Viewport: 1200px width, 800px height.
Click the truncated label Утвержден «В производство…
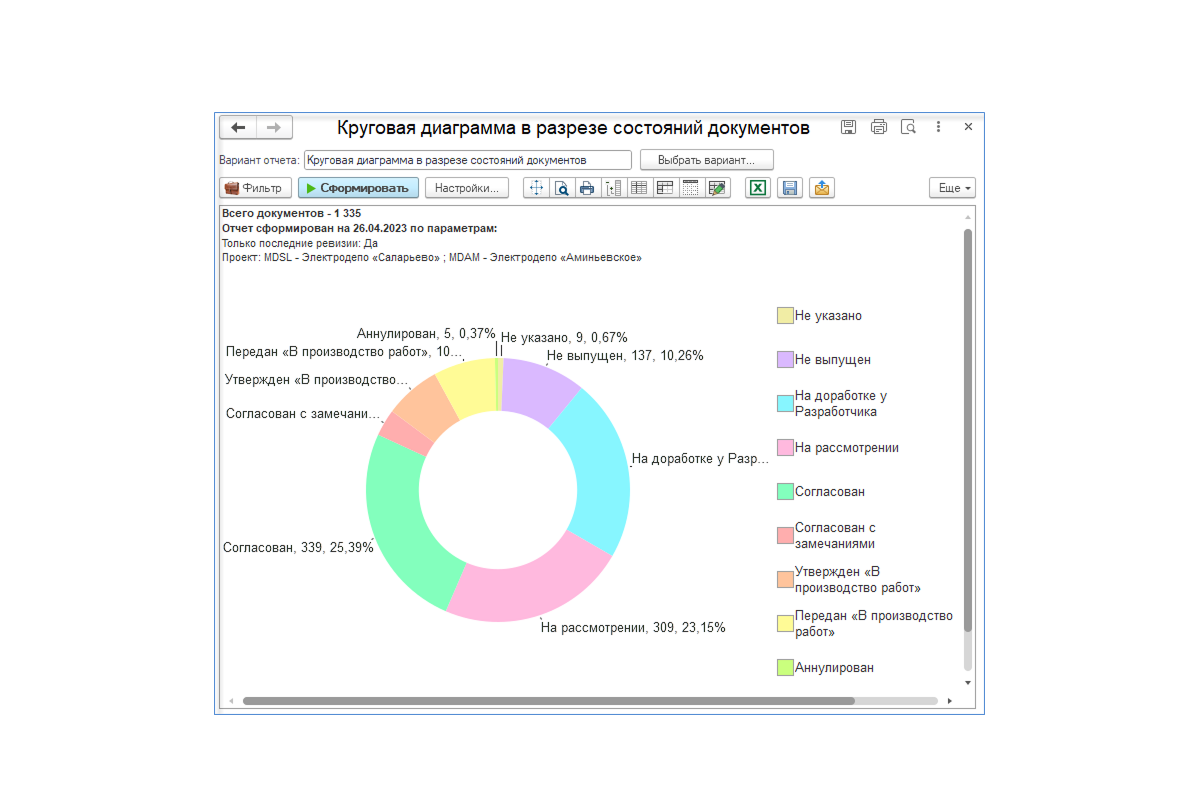(x=316, y=380)
